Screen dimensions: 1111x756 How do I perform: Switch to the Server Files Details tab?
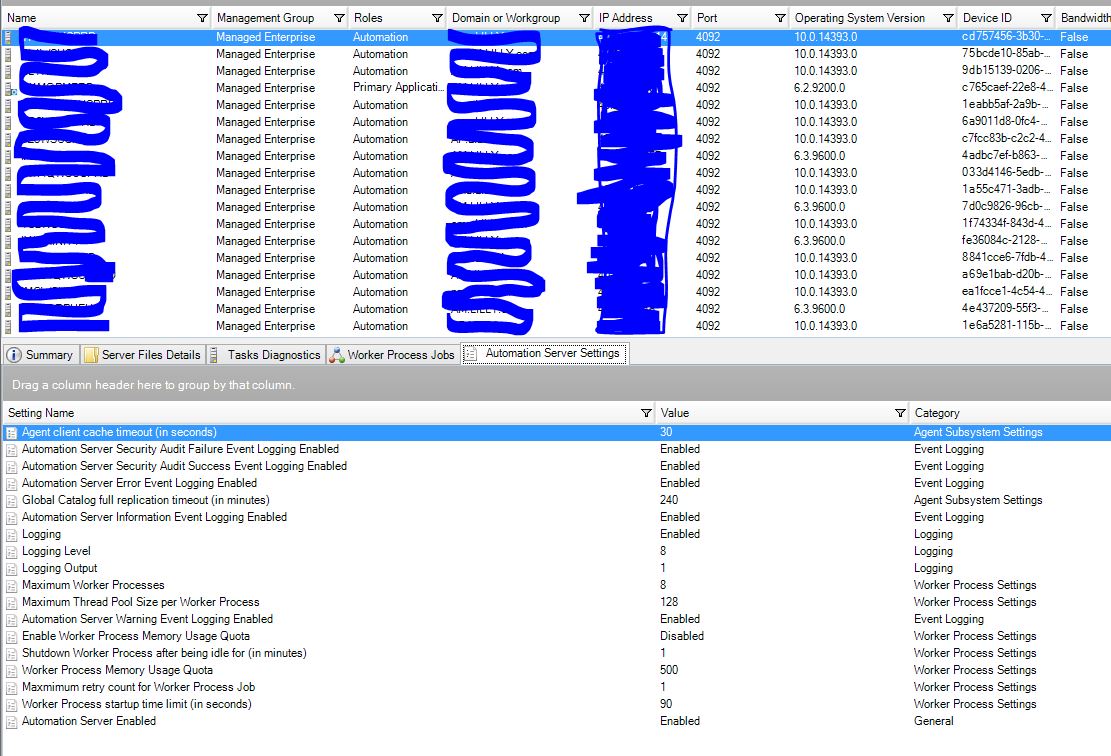(143, 355)
